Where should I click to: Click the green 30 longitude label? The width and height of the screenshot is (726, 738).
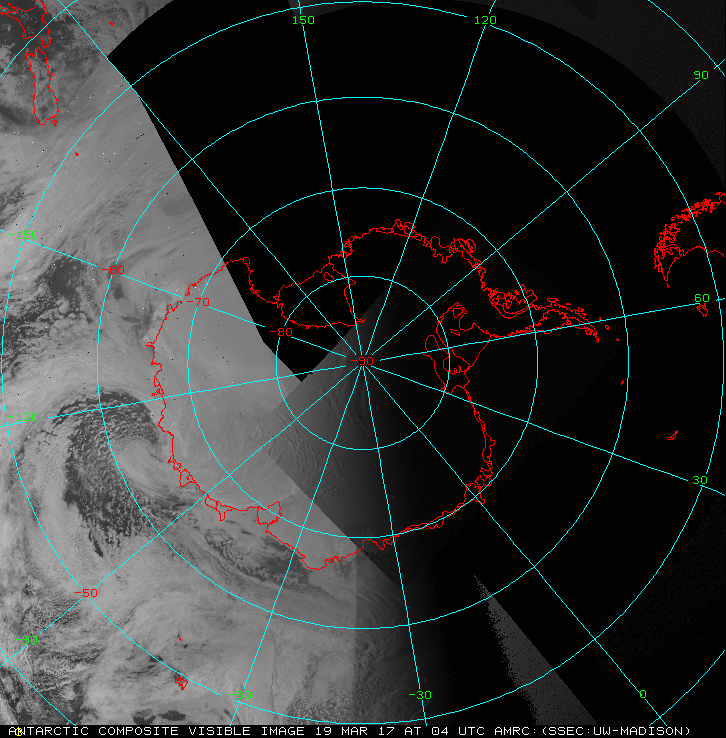700,480
